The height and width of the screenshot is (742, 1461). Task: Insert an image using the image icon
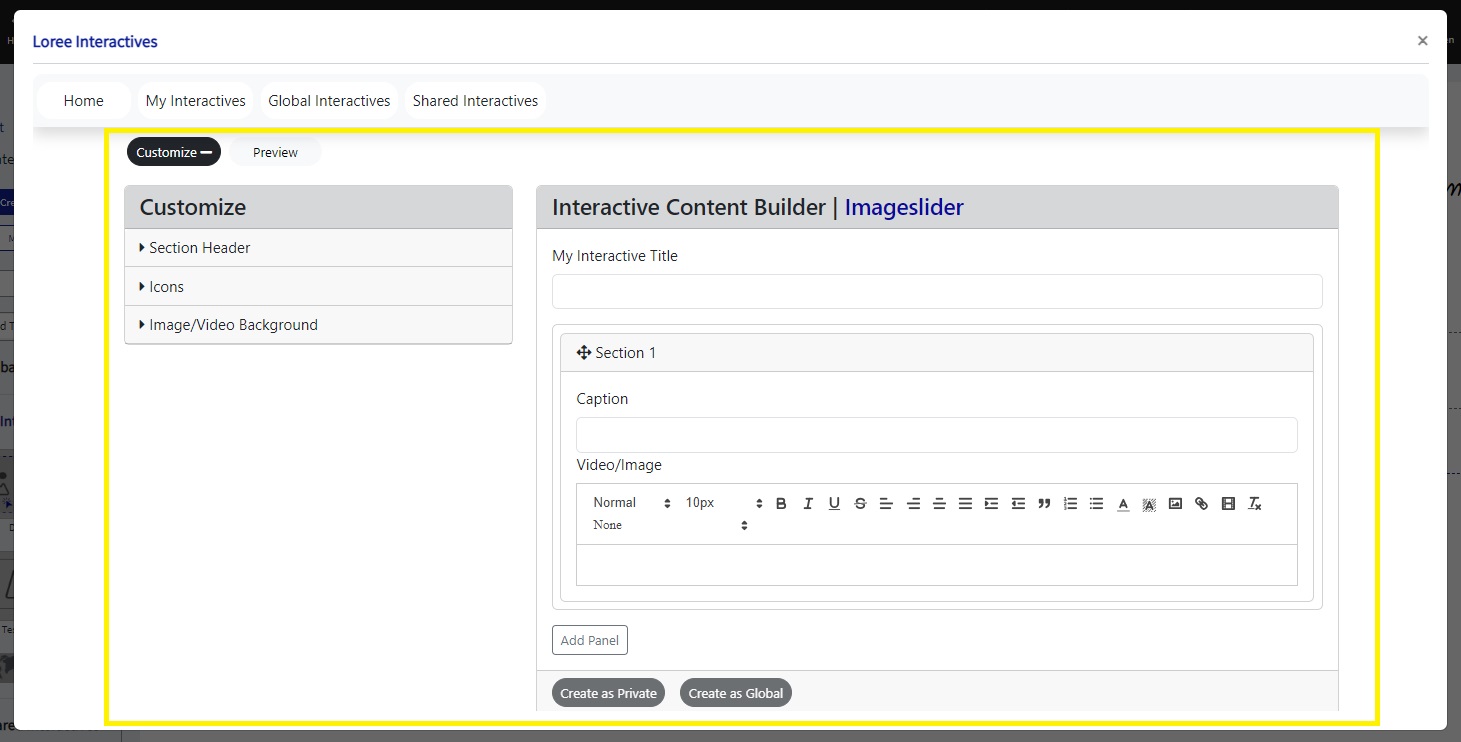(x=1175, y=503)
